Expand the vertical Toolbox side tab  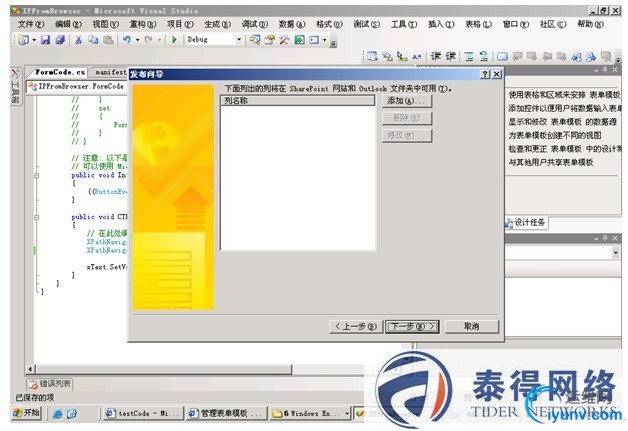click(x=15, y=86)
